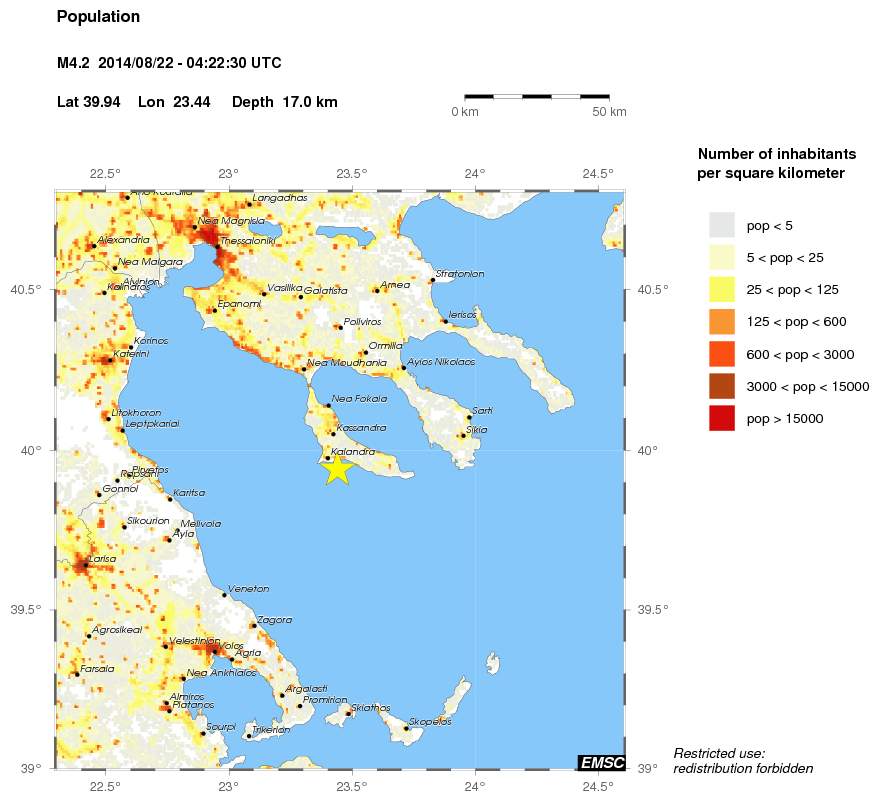Click the Trikerion town label
Image resolution: width=879 pixels, height=801 pixels.
pyautogui.click(x=271, y=730)
